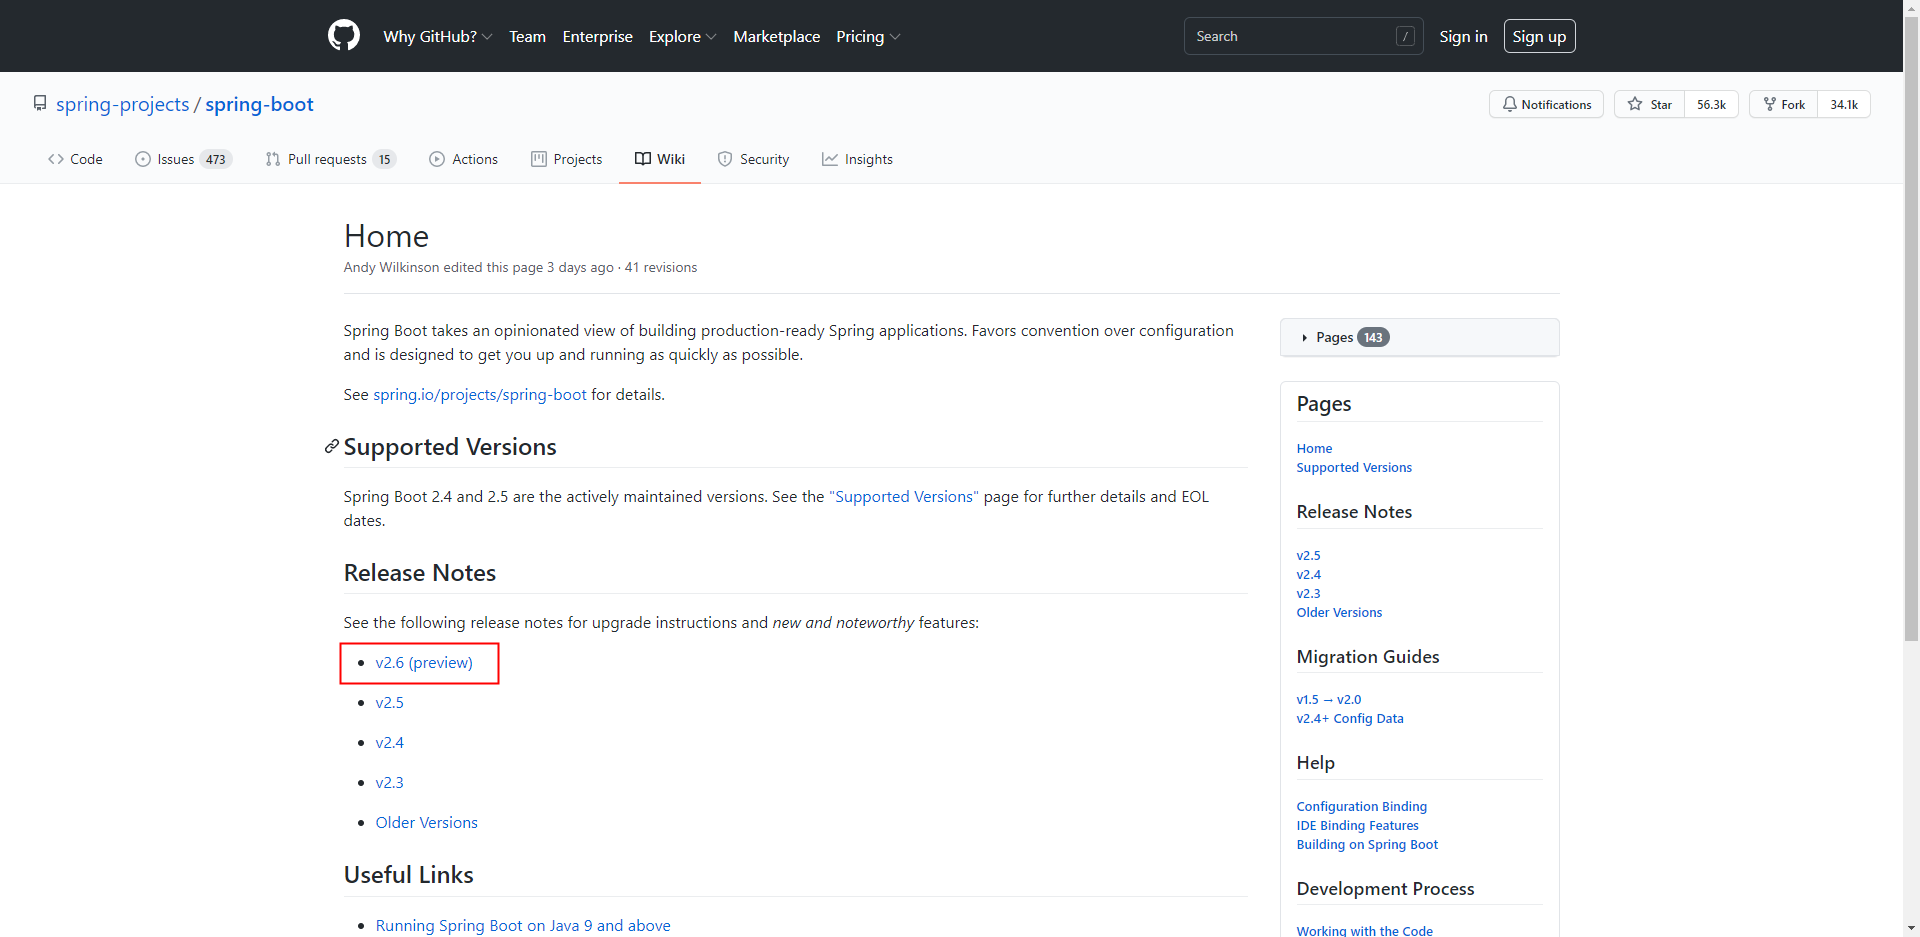Click the repository icon beside spring-projects

tap(40, 104)
